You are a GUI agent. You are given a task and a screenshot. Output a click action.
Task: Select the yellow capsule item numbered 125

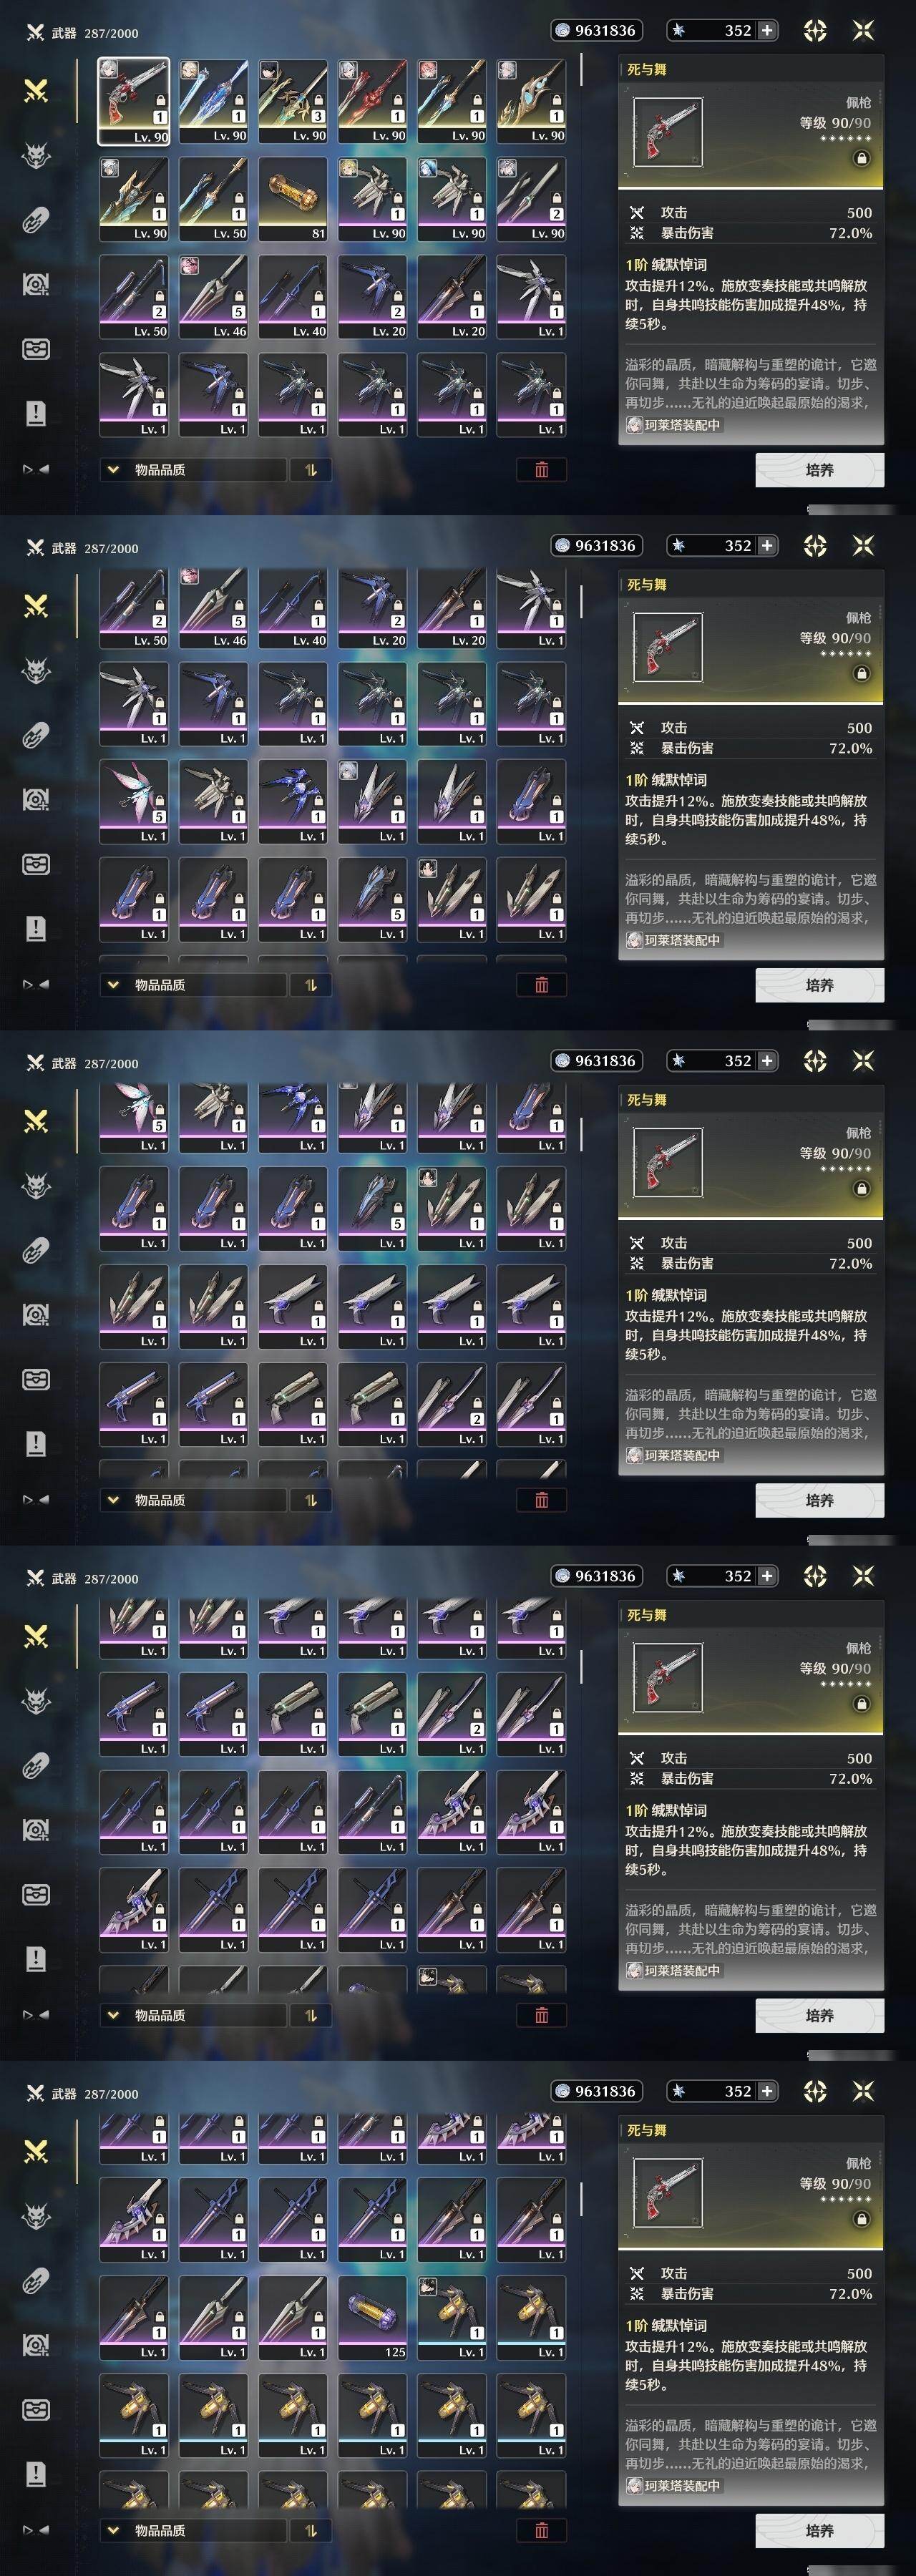[x=372, y=2318]
